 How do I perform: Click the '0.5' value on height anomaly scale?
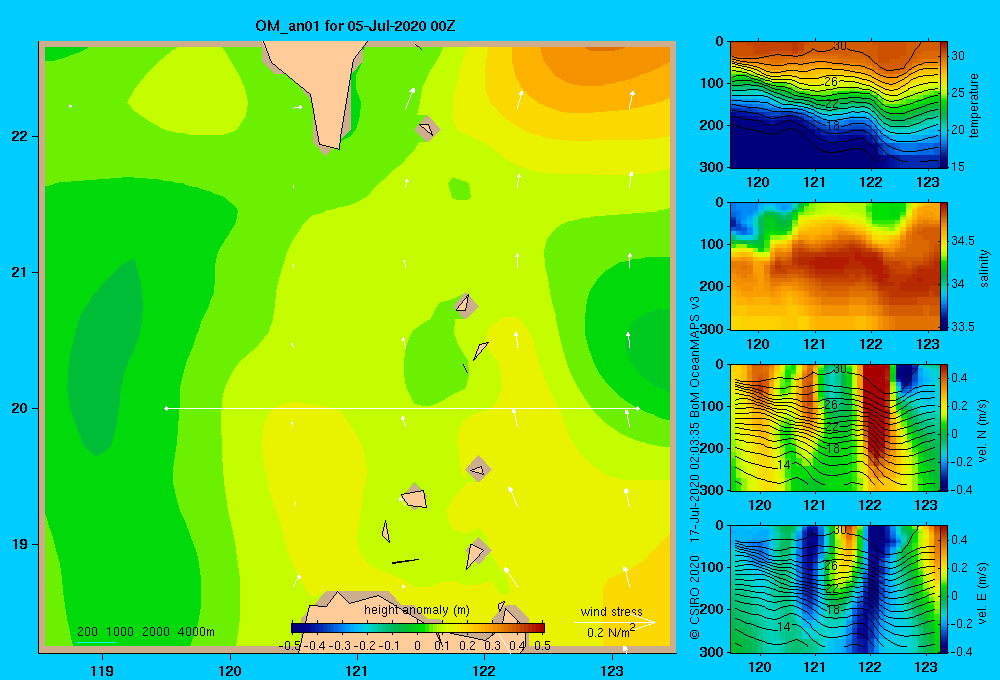click(x=542, y=646)
